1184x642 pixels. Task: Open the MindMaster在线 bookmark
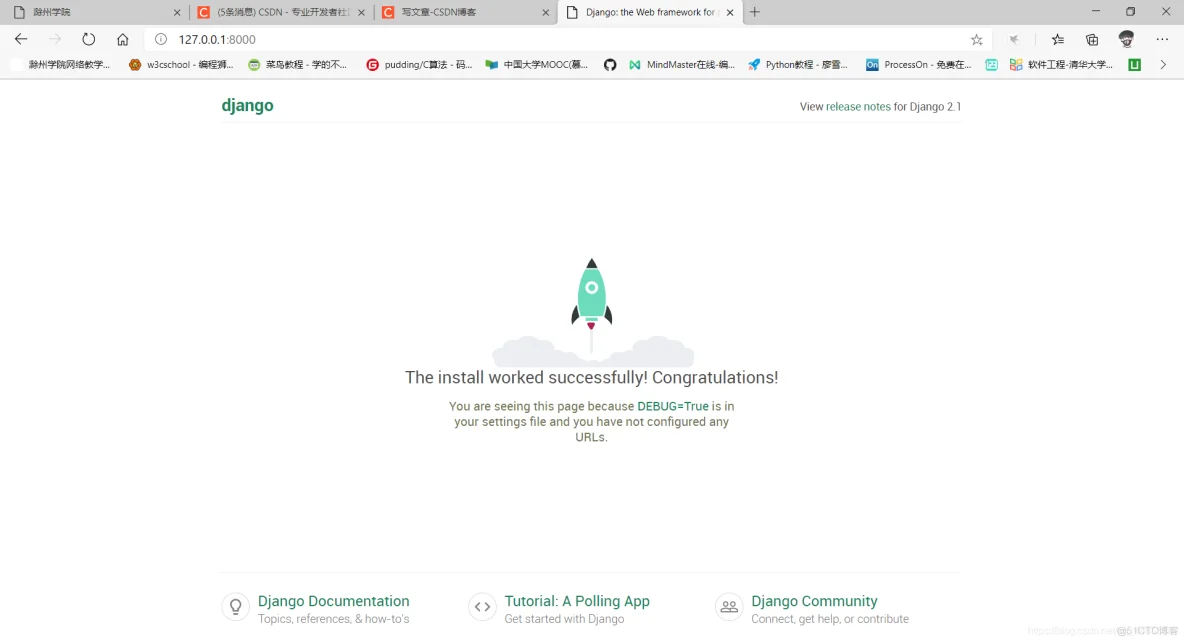pos(682,65)
